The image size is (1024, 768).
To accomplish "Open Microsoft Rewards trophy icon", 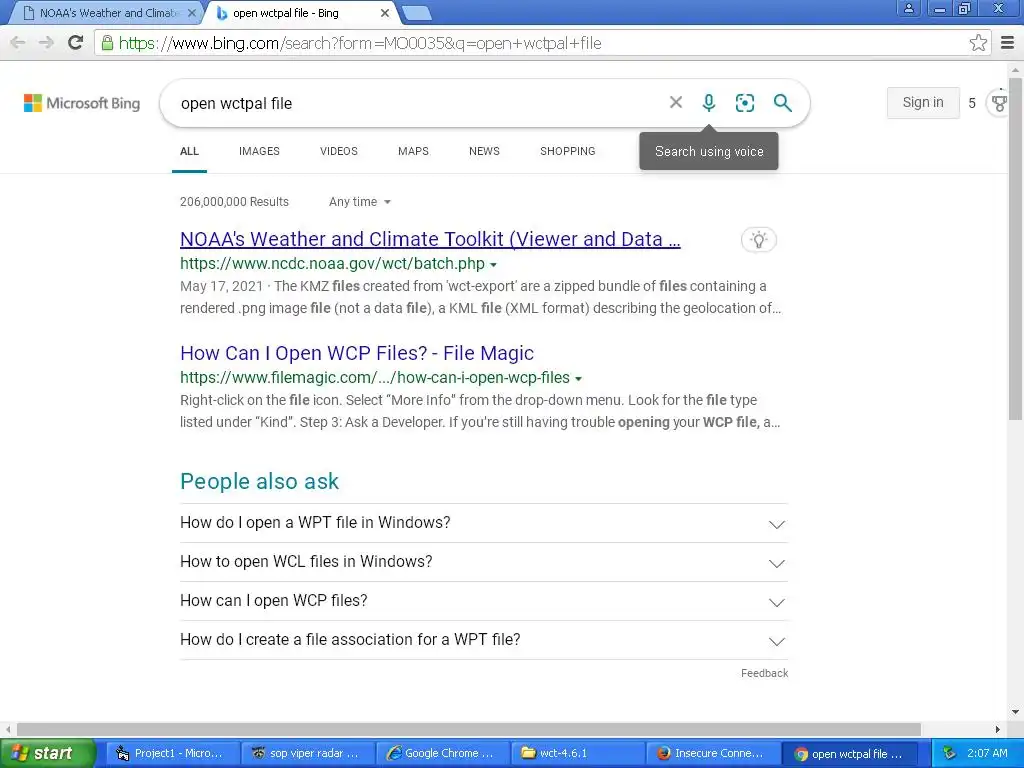I will coord(999,103).
